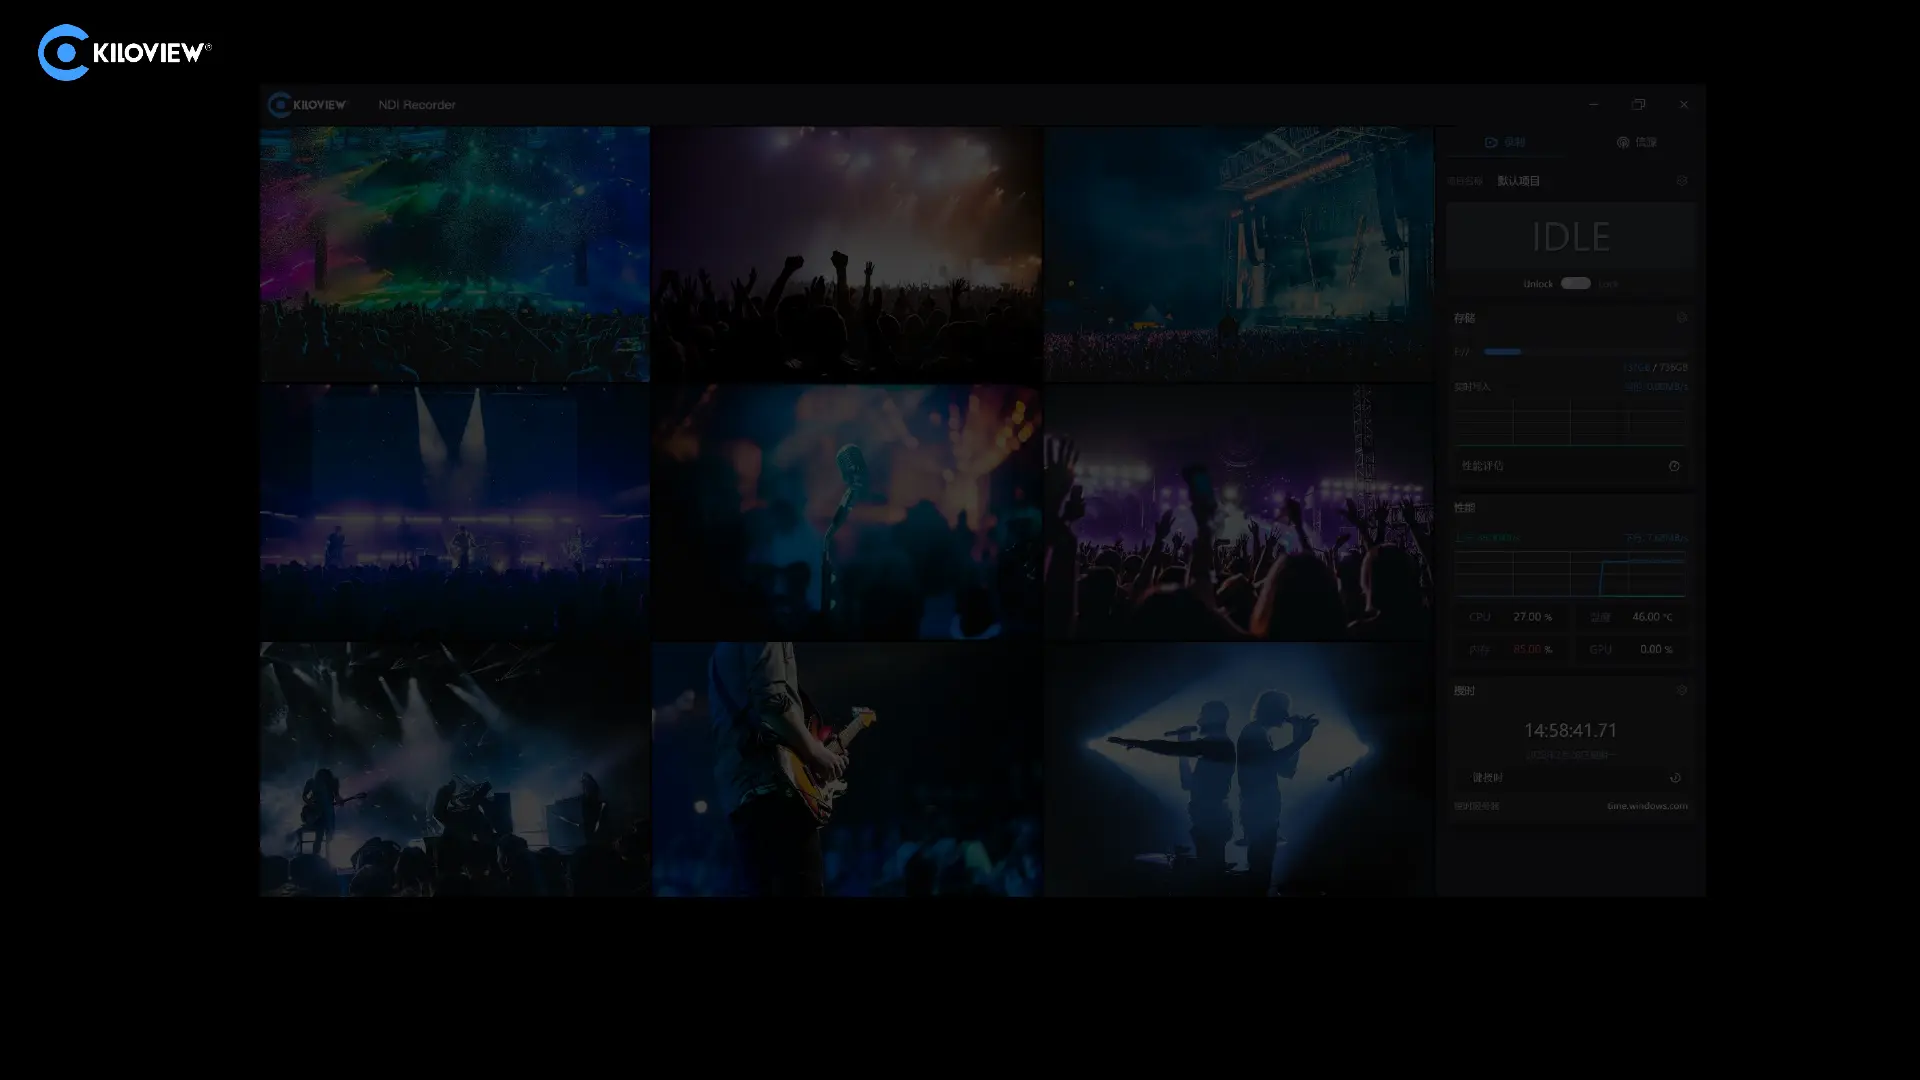The width and height of the screenshot is (1920, 1080).
Task: Open the project name settings gear
Action: [1681, 181]
